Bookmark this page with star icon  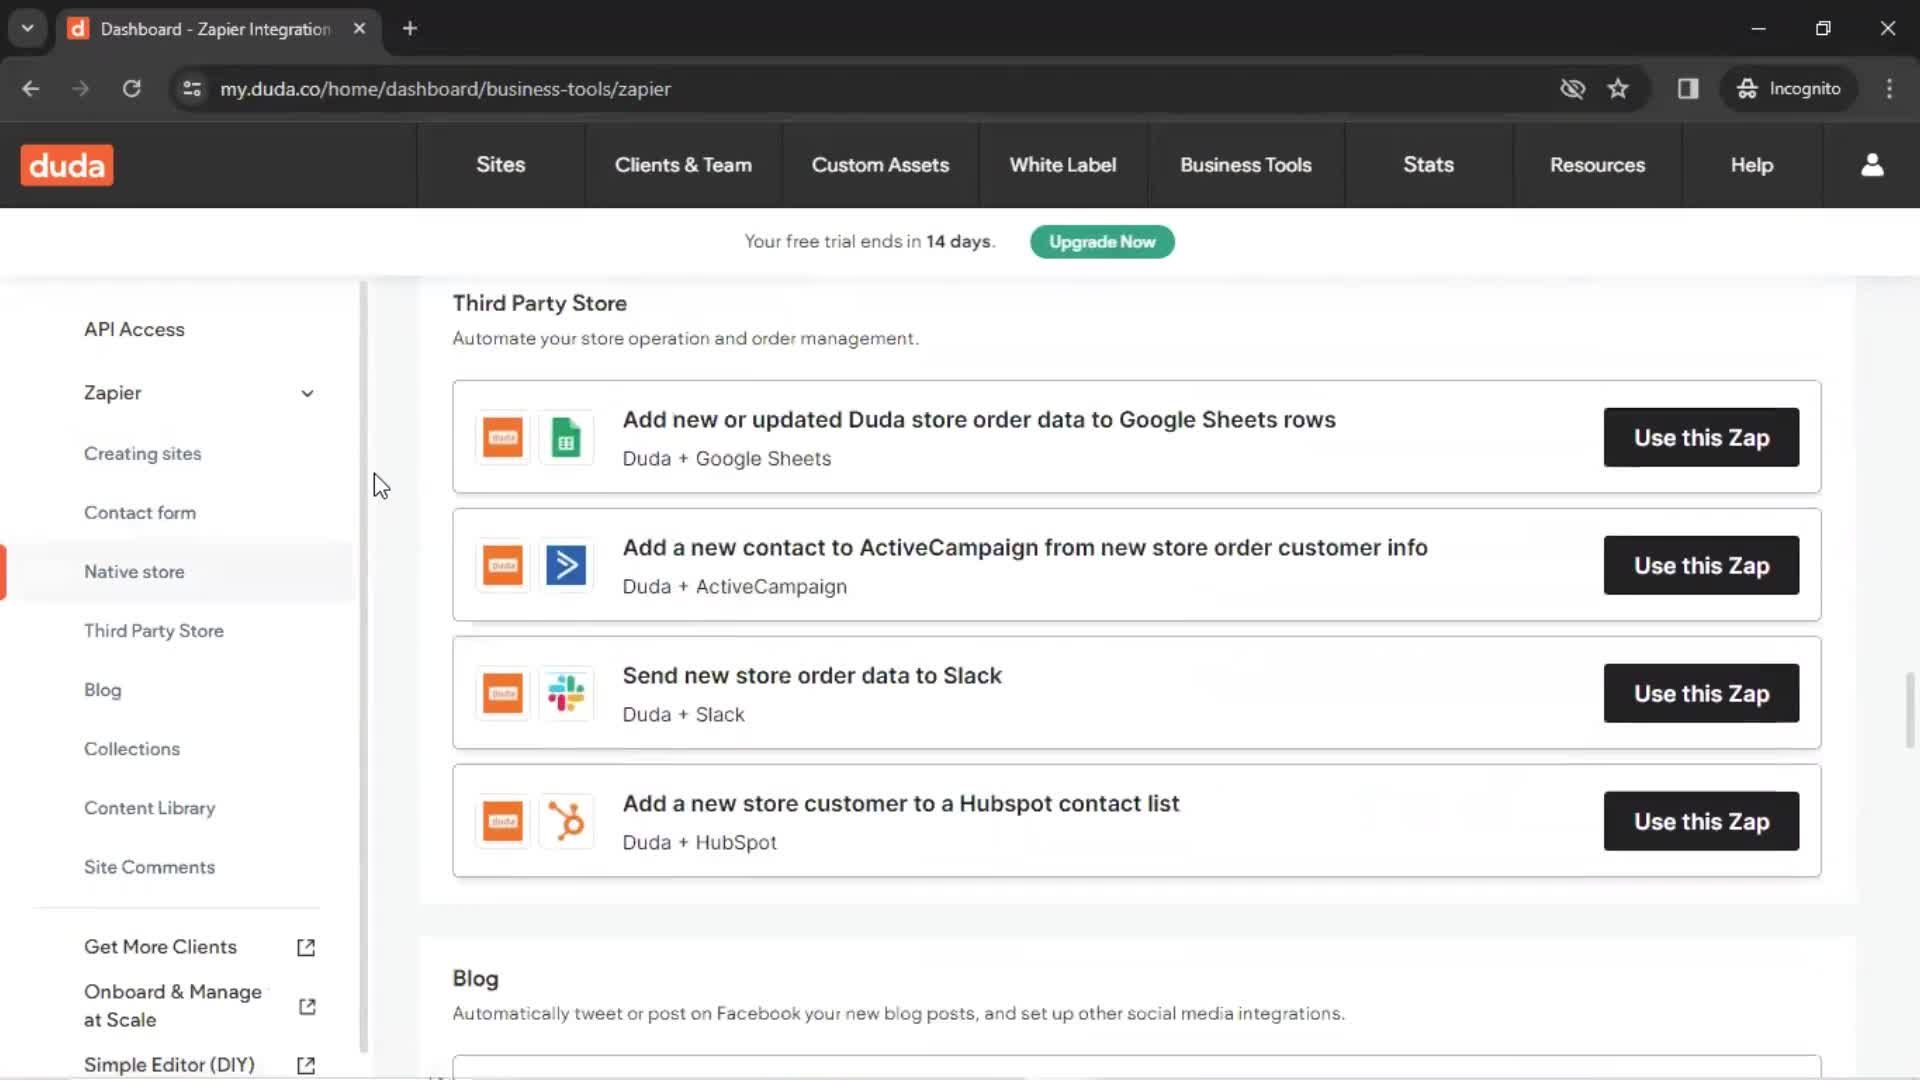coord(1618,89)
